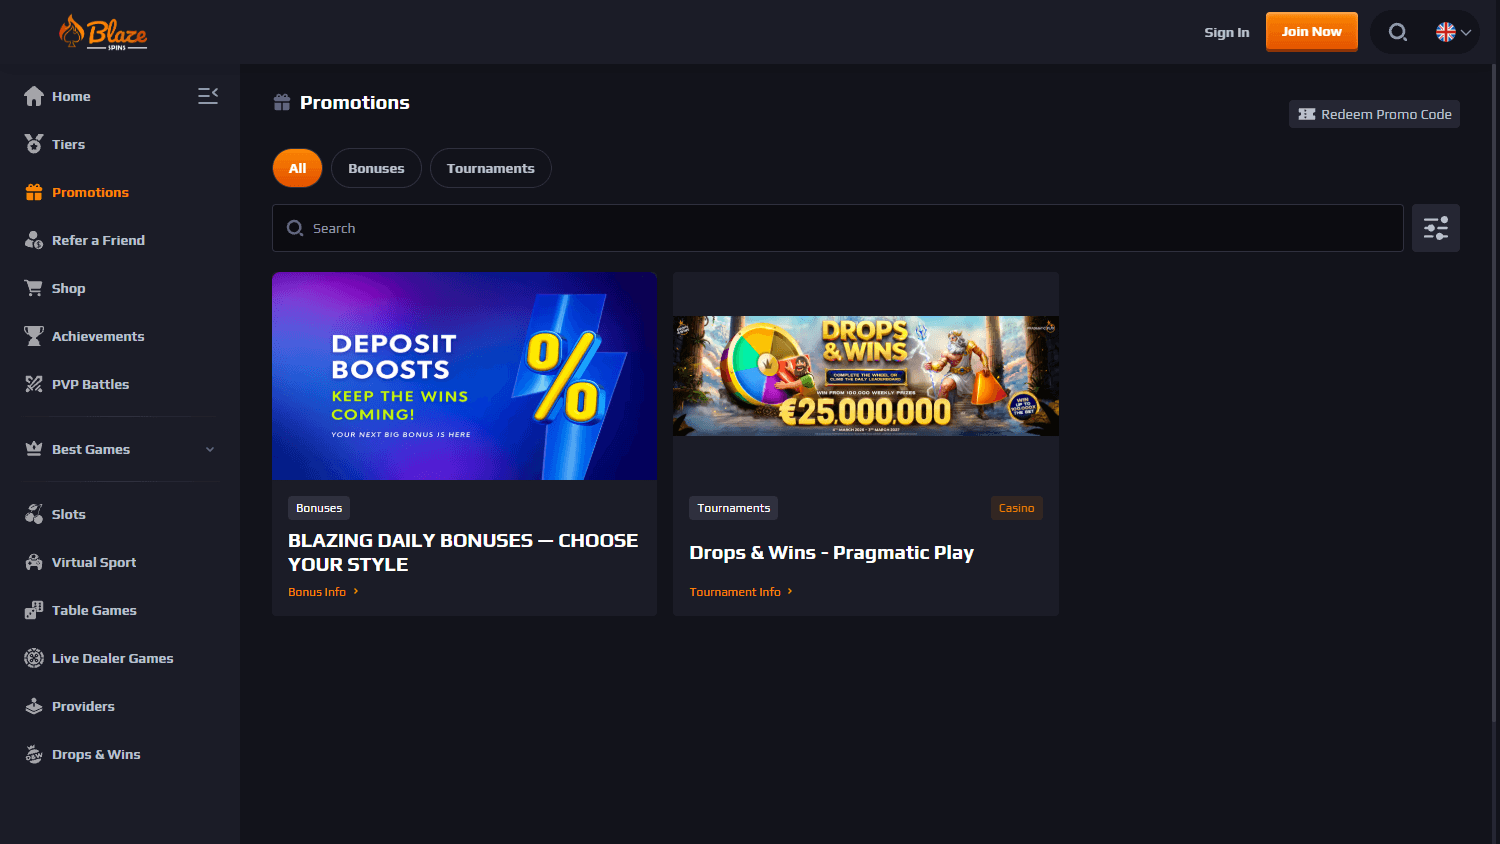This screenshot has height=844, width=1500.
Task: Click the Refer a Friend icon
Action: click(x=34, y=240)
